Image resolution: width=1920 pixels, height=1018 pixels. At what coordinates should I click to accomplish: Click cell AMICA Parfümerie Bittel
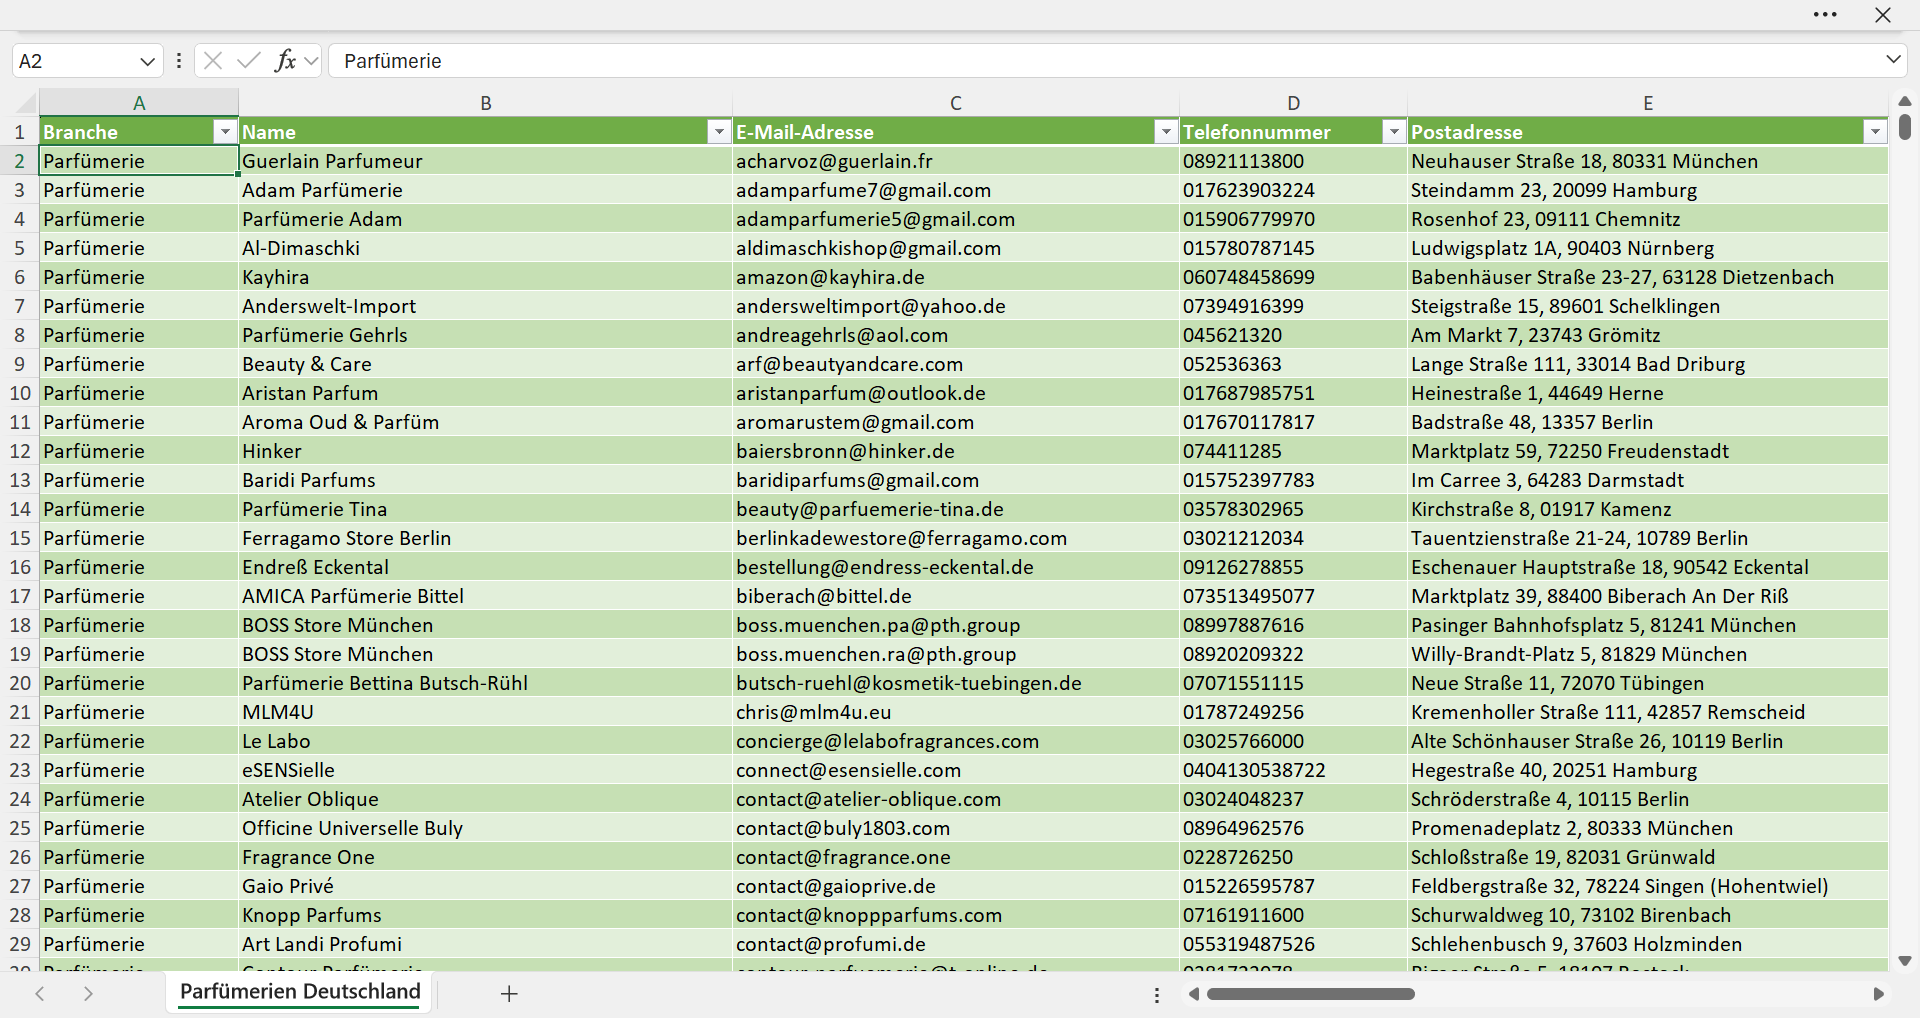(486, 596)
